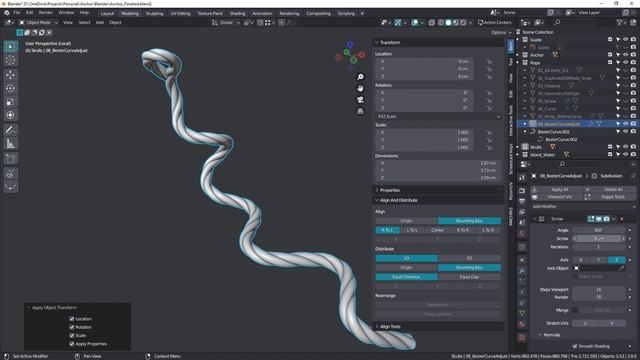
Task: Open the Modifier properties wrench tab
Action: (522, 270)
